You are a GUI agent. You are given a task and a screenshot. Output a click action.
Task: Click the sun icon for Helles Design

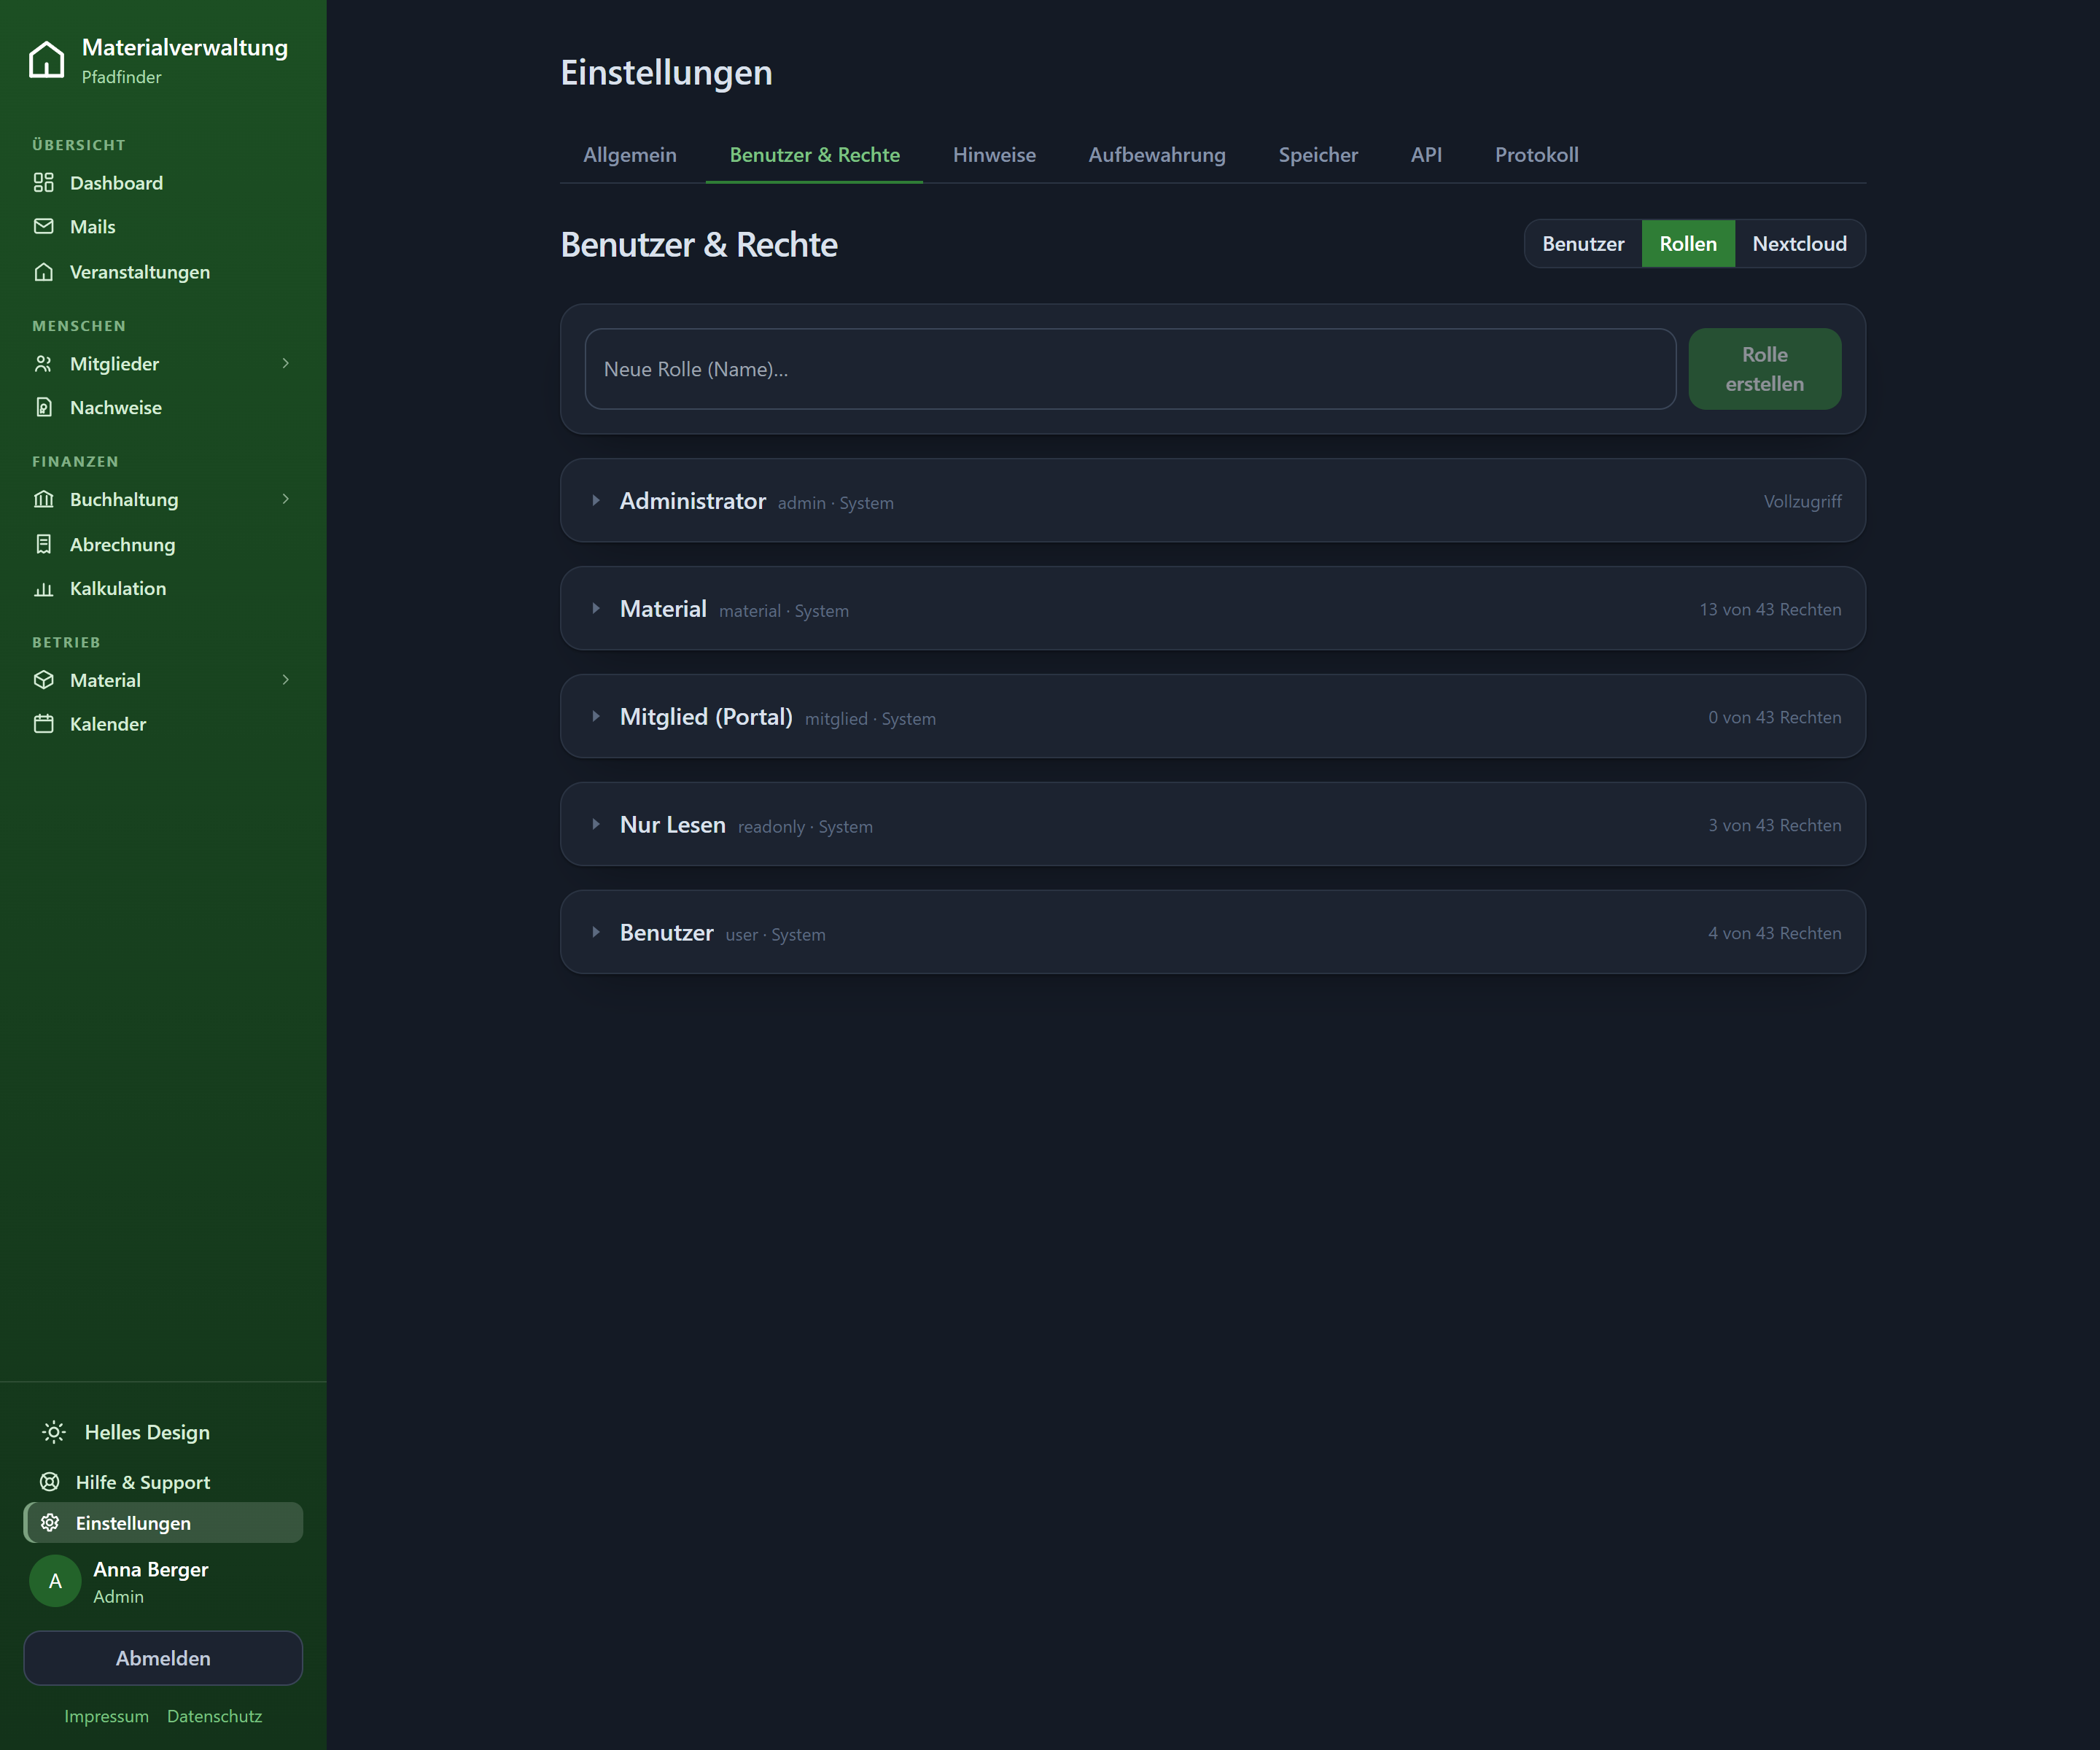[54, 1433]
